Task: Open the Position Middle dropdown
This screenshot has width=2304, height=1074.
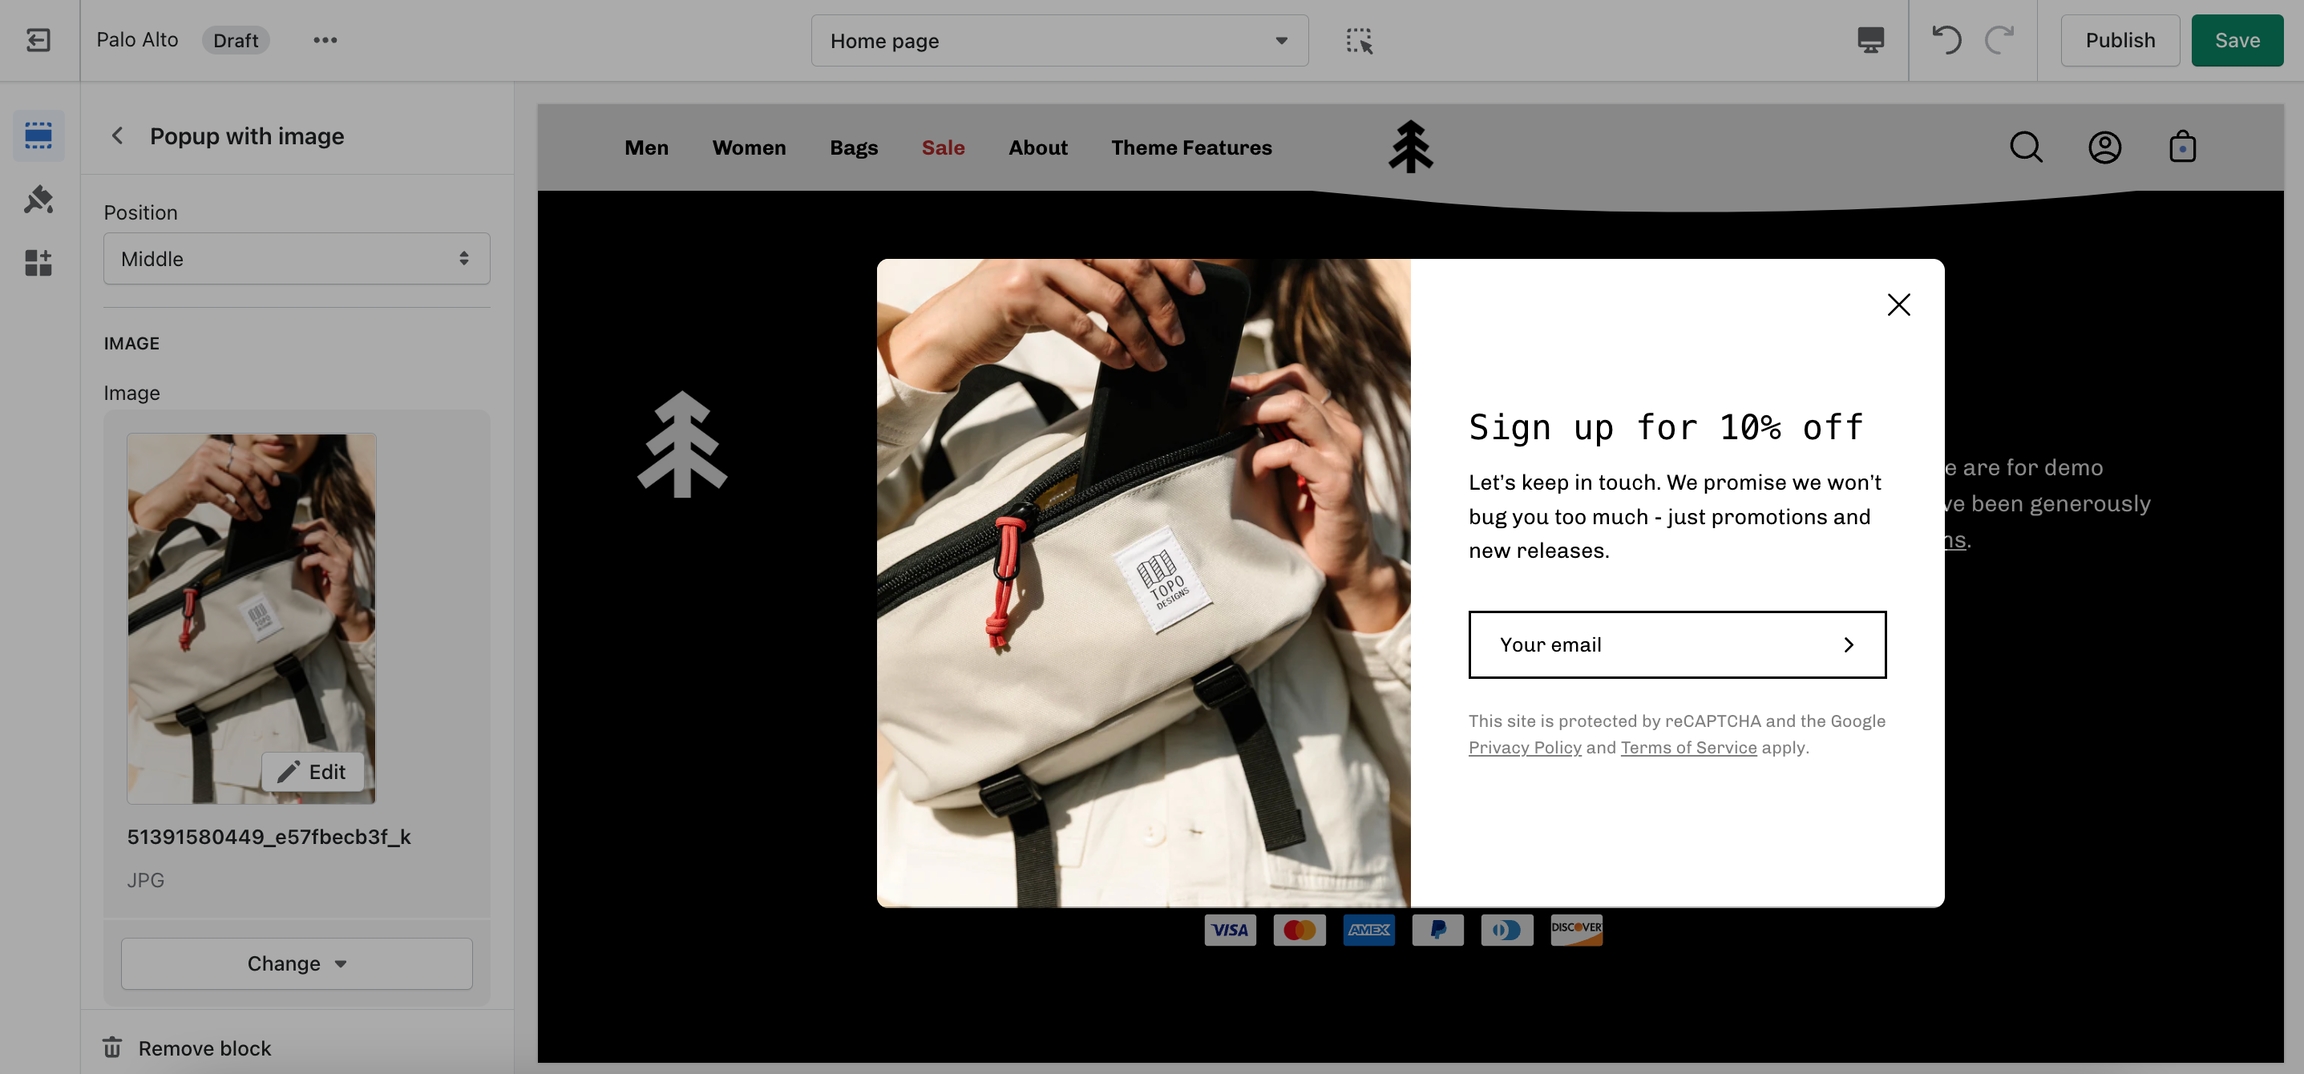Action: coord(296,259)
